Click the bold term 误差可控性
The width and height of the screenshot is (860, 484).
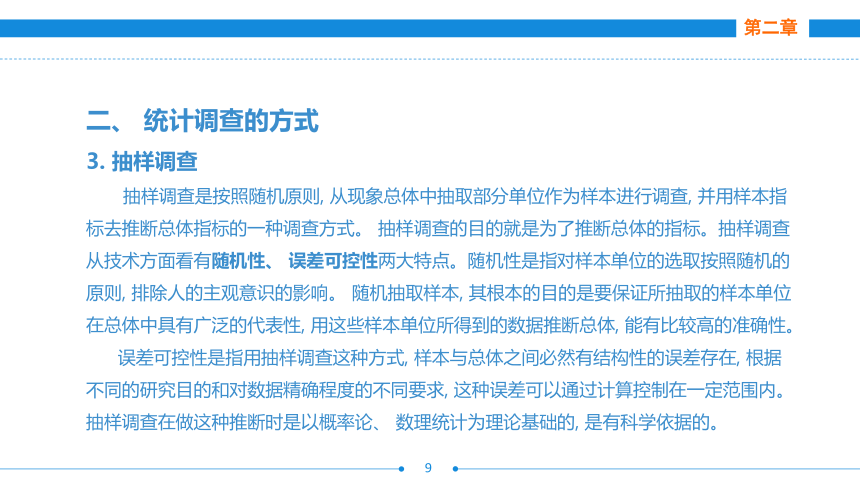click(333, 261)
